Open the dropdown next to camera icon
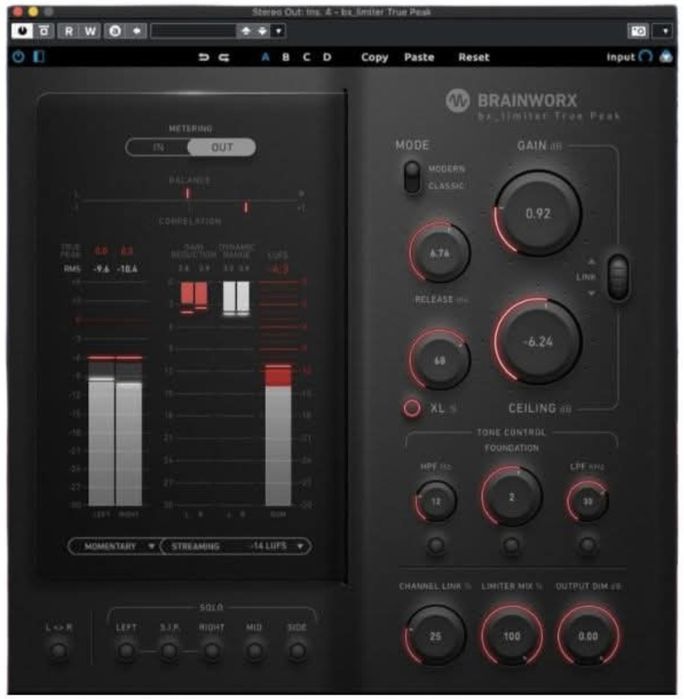Screen dimensions: 684x699 coord(665,31)
